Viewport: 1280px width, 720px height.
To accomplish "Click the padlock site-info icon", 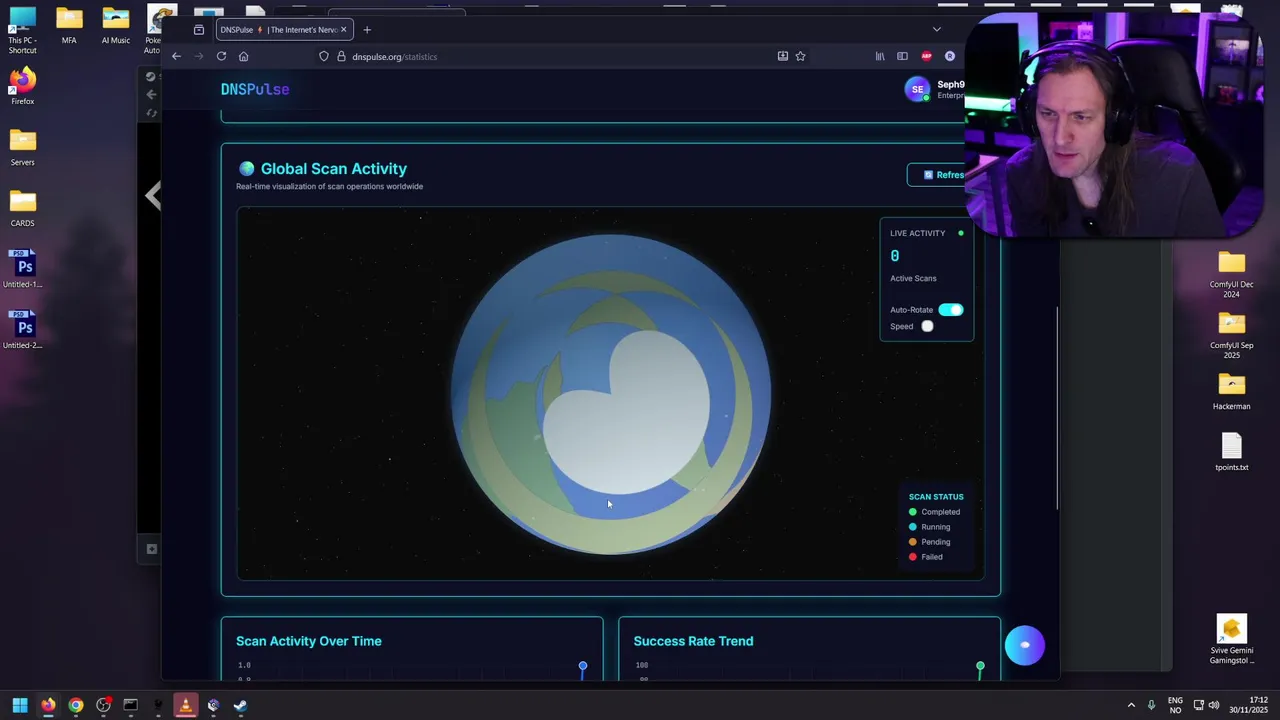I will [341, 56].
